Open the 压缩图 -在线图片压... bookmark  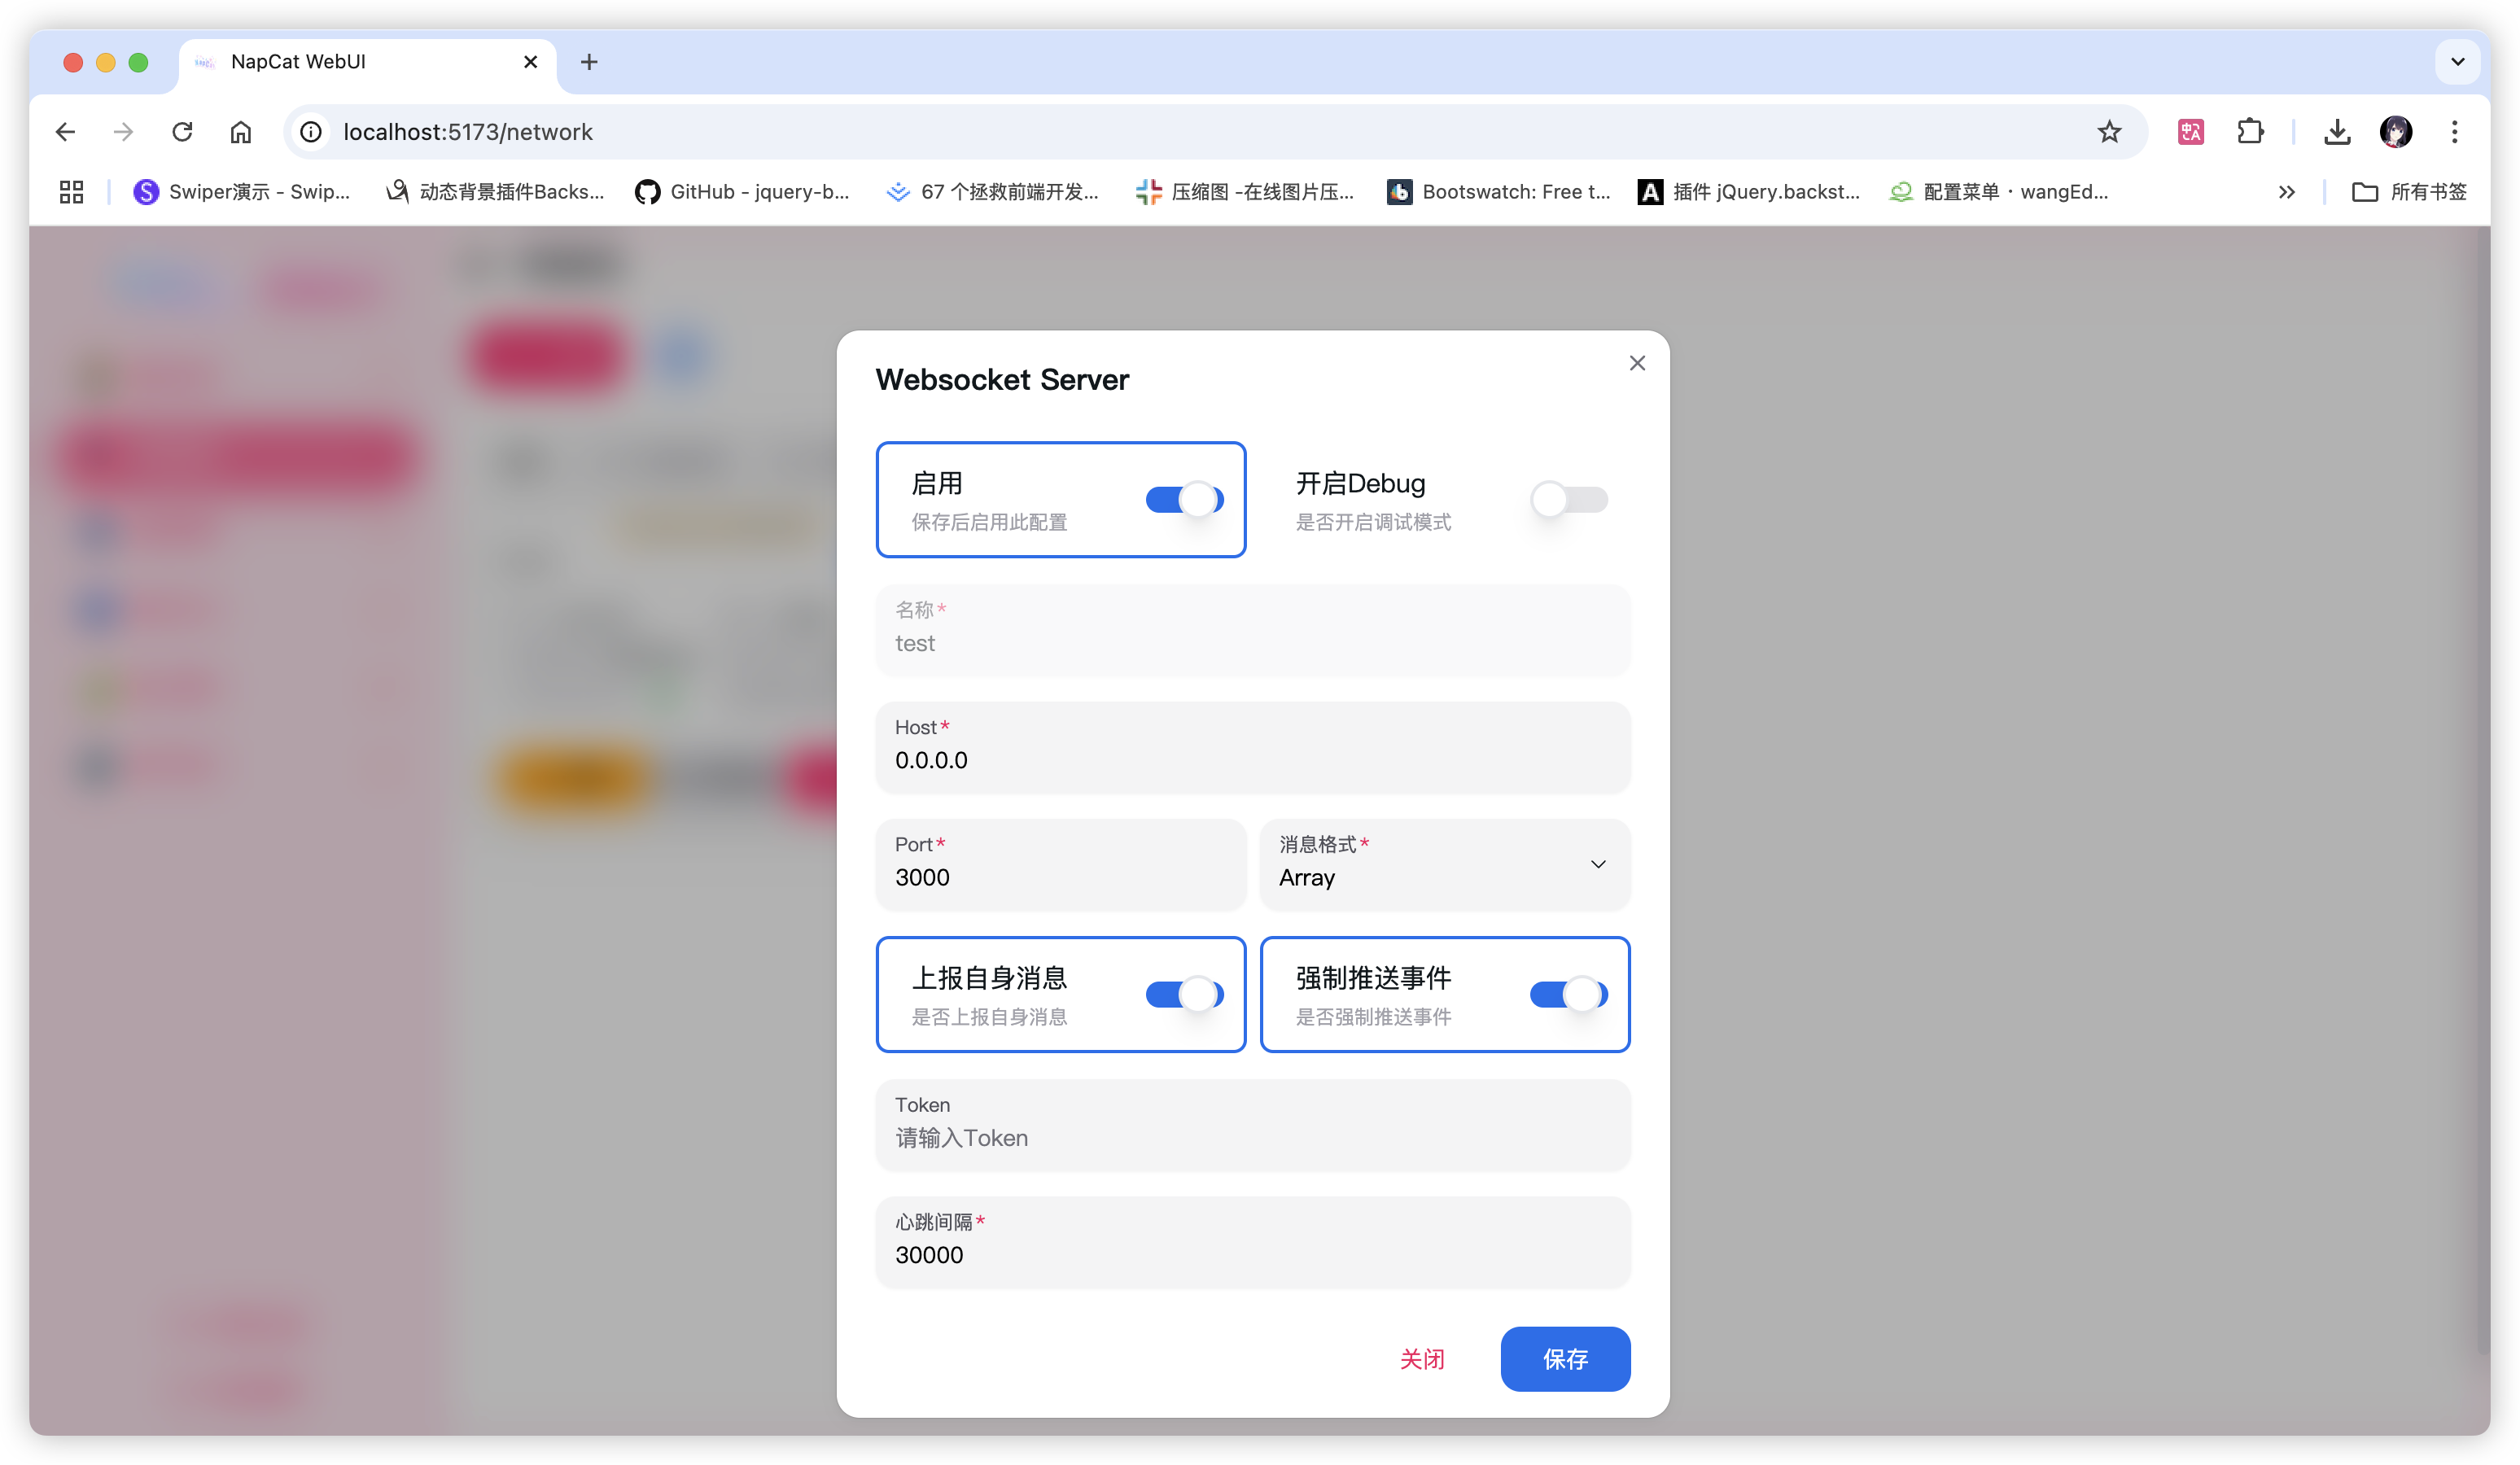pyautogui.click(x=1245, y=192)
